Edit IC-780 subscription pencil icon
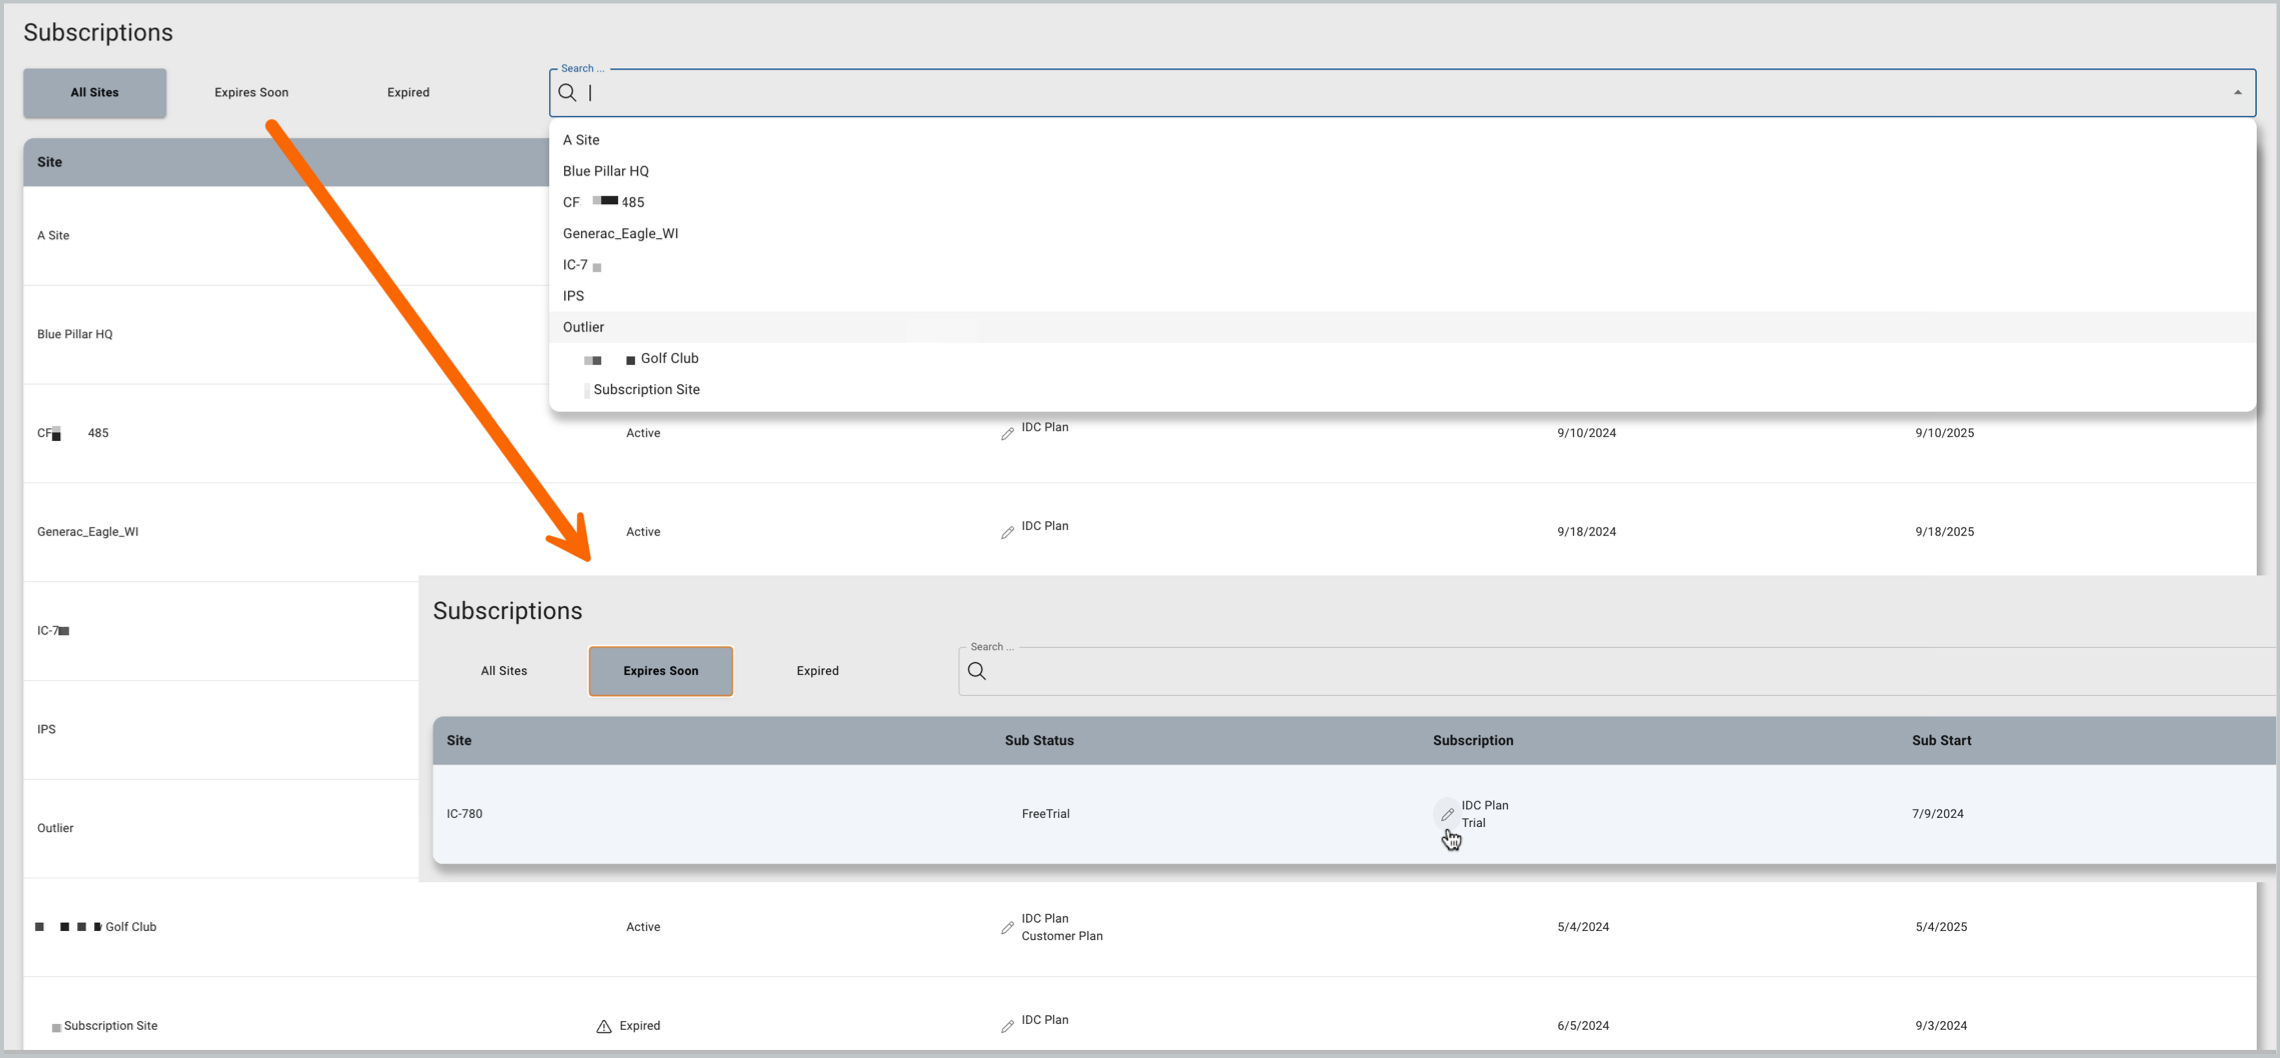2280x1058 pixels. coord(1447,815)
